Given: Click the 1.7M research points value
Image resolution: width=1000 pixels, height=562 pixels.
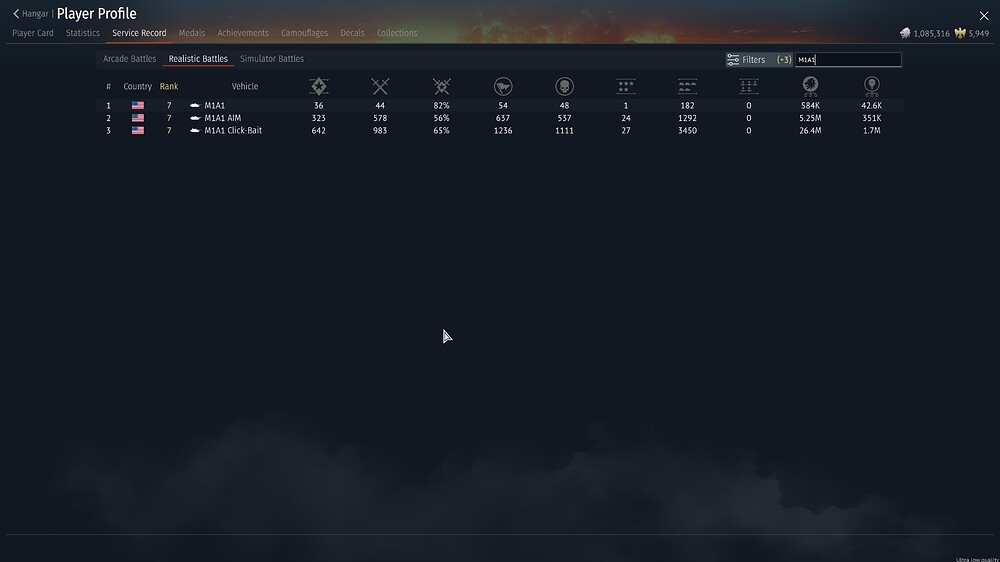Looking at the screenshot, I should click(872, 130).
